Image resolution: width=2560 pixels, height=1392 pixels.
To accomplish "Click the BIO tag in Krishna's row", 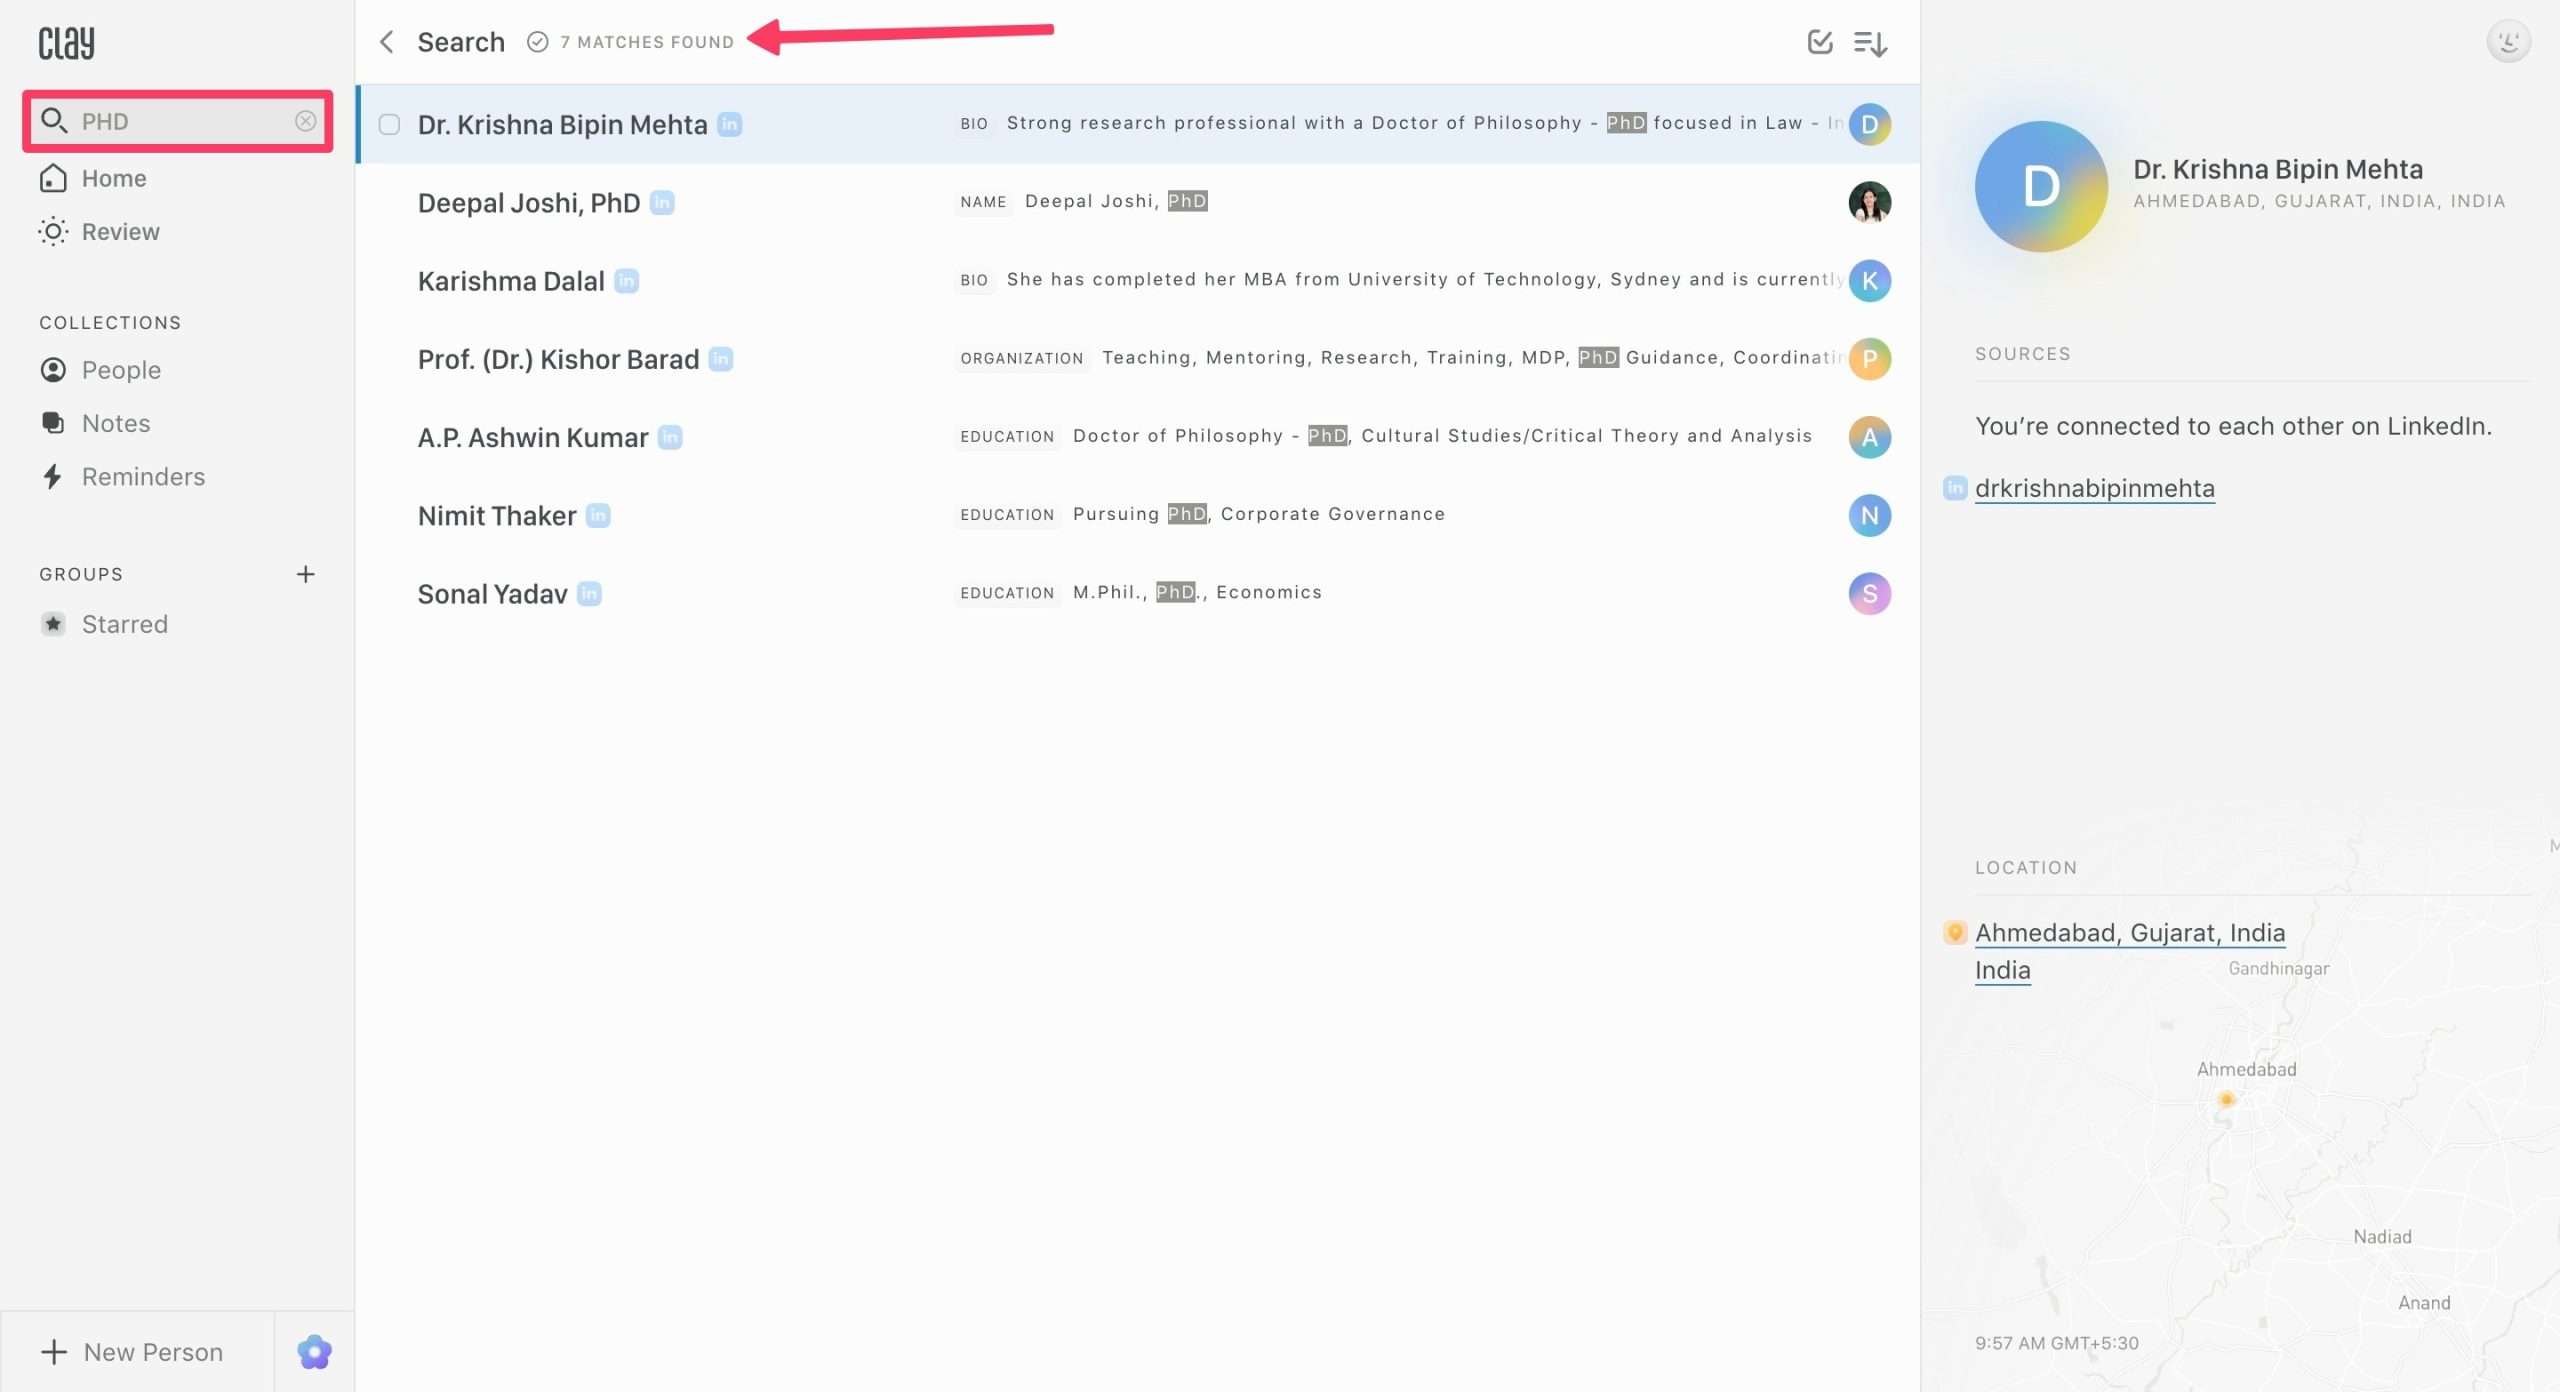I will (x=974, y=124).
